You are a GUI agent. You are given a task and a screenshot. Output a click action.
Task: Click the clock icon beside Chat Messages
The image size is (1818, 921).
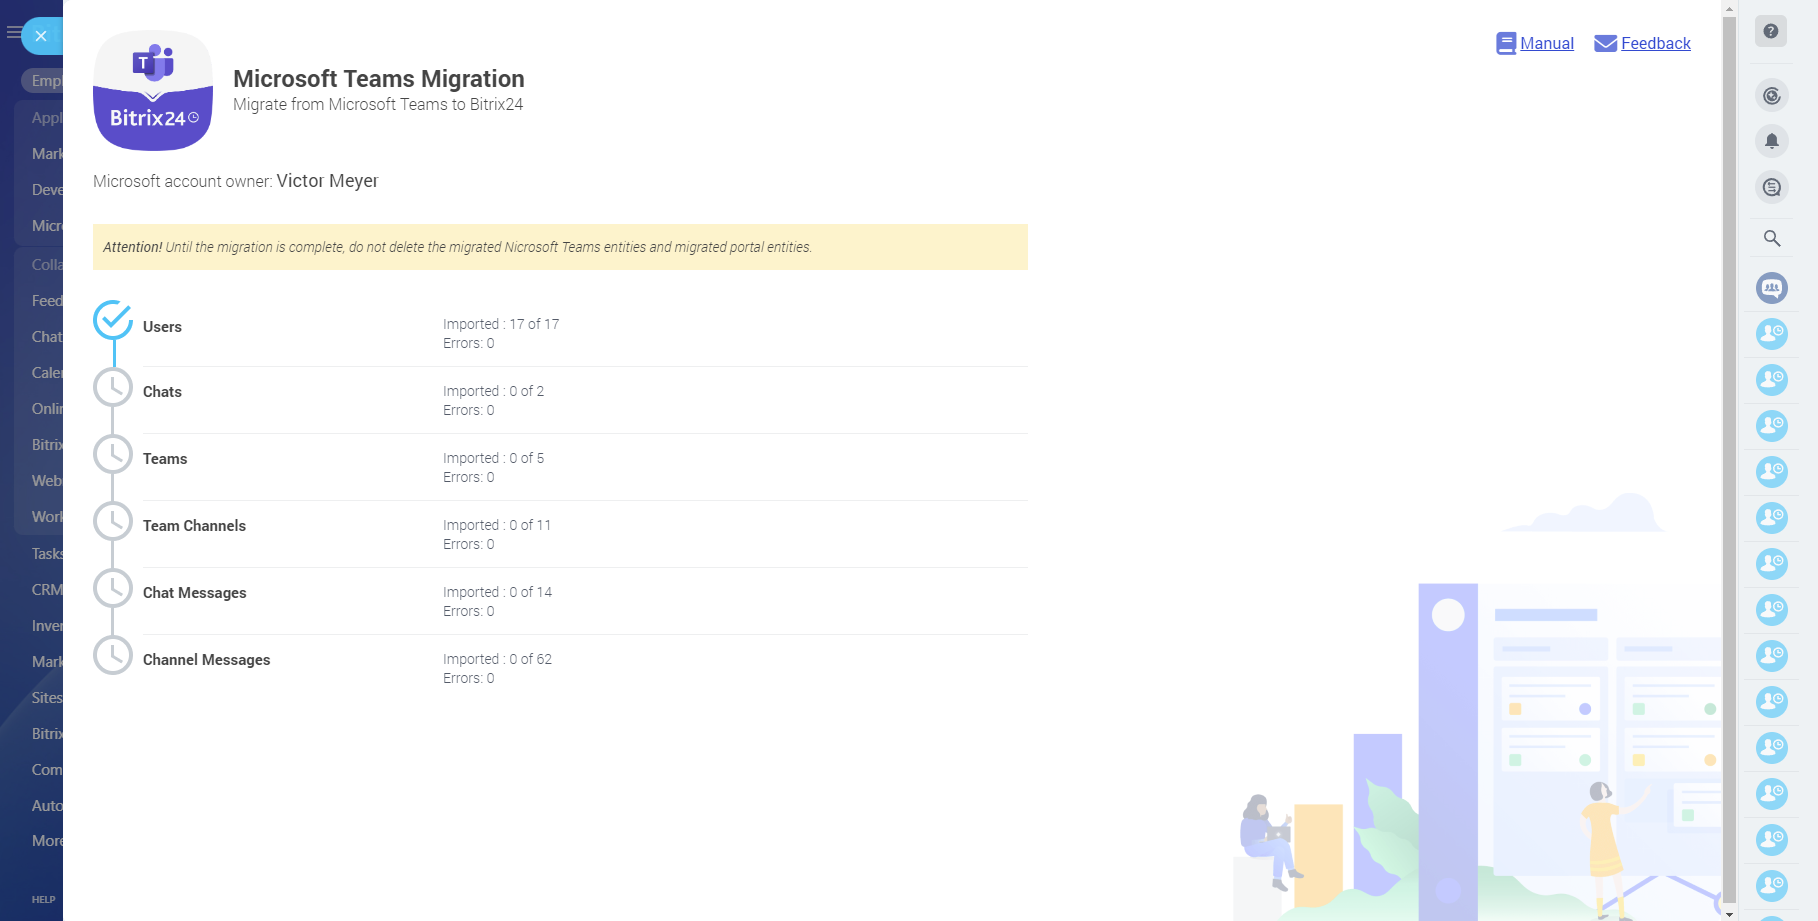[113, 588]
